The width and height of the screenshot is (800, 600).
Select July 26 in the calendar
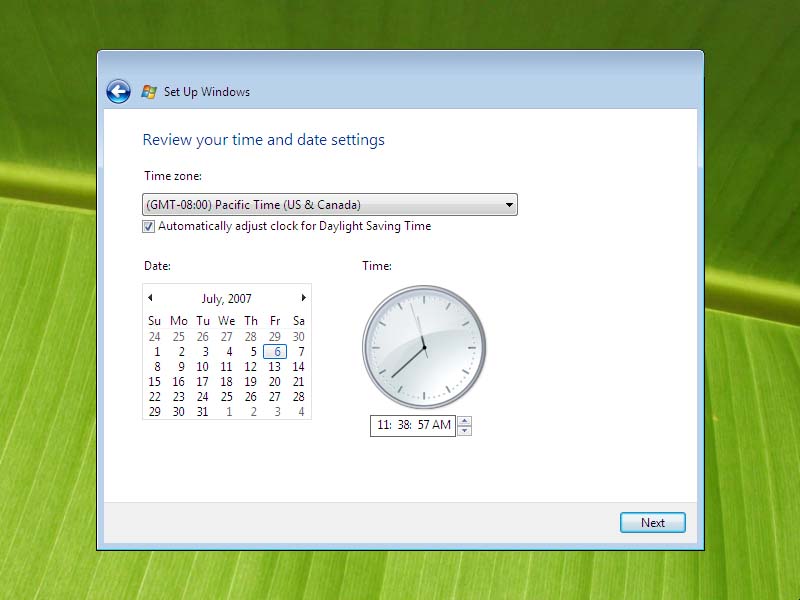click(x=251, y=397)
